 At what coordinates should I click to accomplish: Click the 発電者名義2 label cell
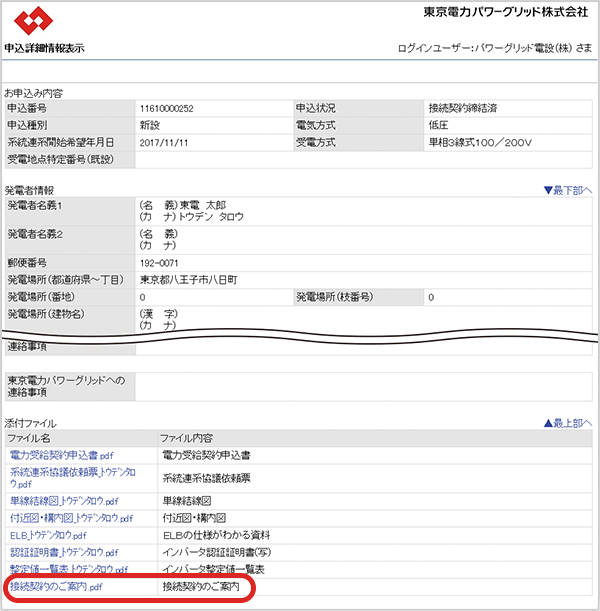[70, 240]
